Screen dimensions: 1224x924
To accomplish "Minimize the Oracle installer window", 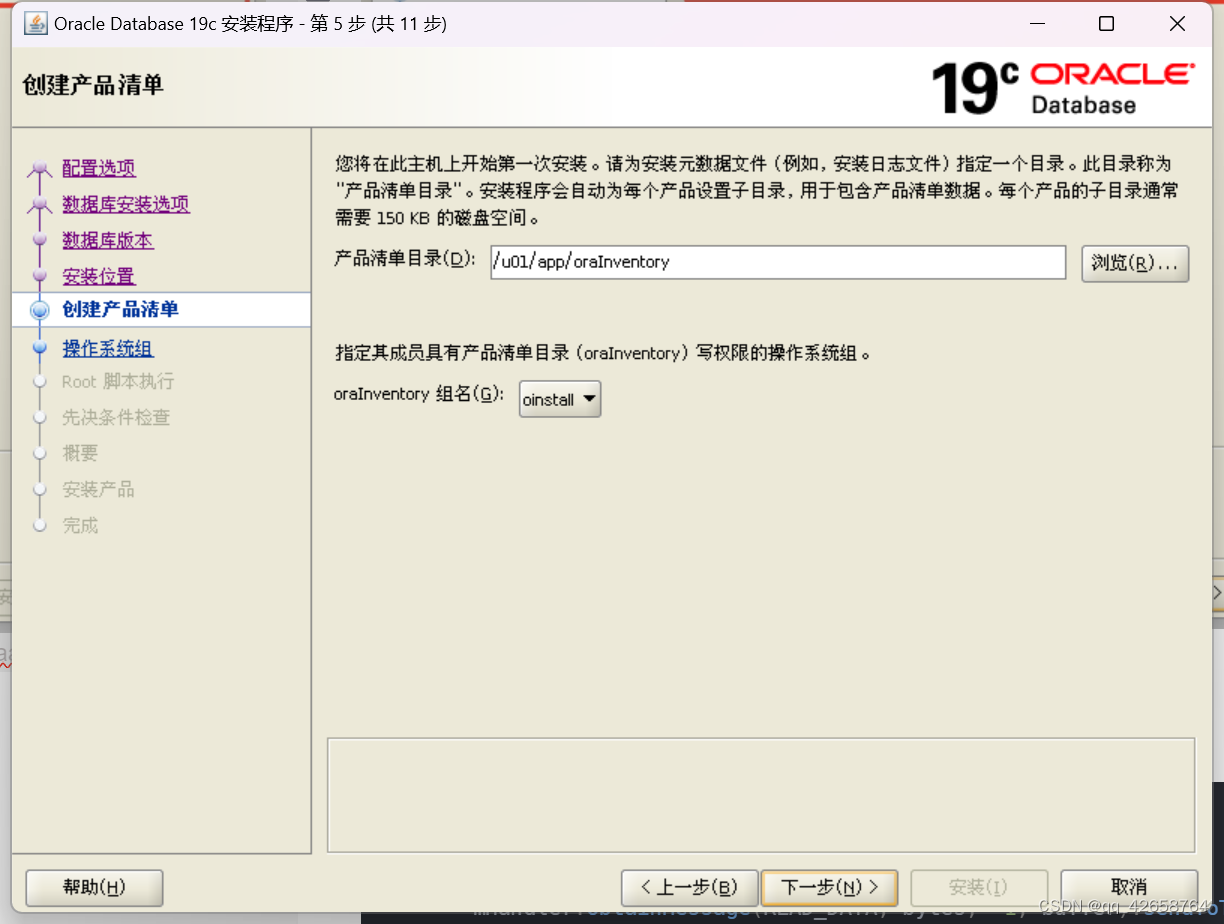I will (1036, 24).
